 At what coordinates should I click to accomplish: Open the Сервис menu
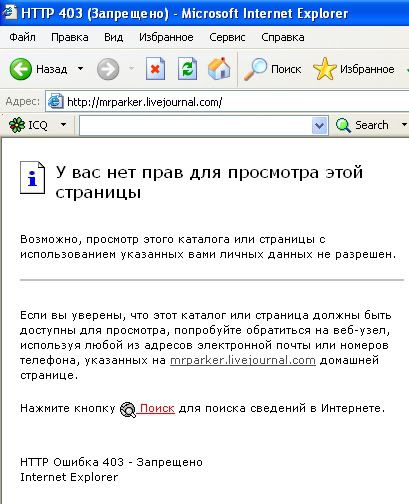point(227,37)
